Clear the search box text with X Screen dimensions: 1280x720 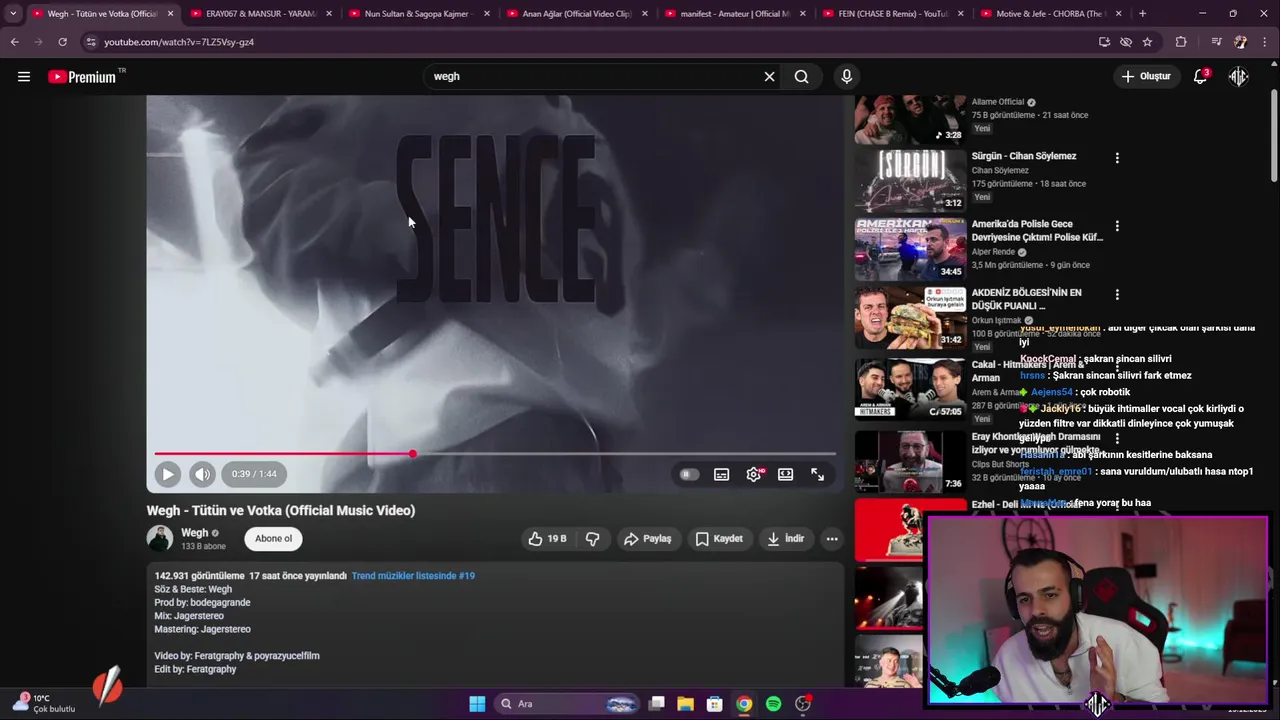click(x=769, y=76)
